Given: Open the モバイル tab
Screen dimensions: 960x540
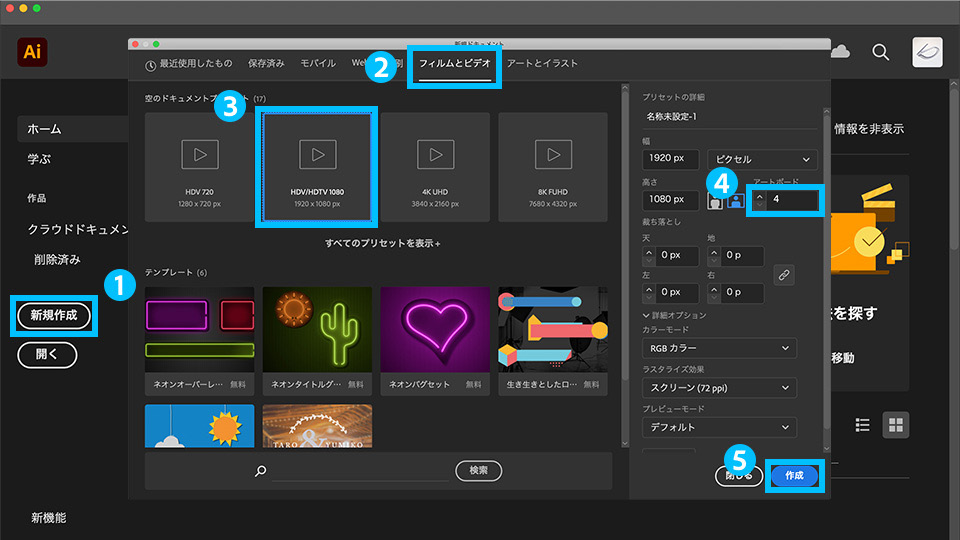Looking at the screenshot, I should [x=318, y=63].
